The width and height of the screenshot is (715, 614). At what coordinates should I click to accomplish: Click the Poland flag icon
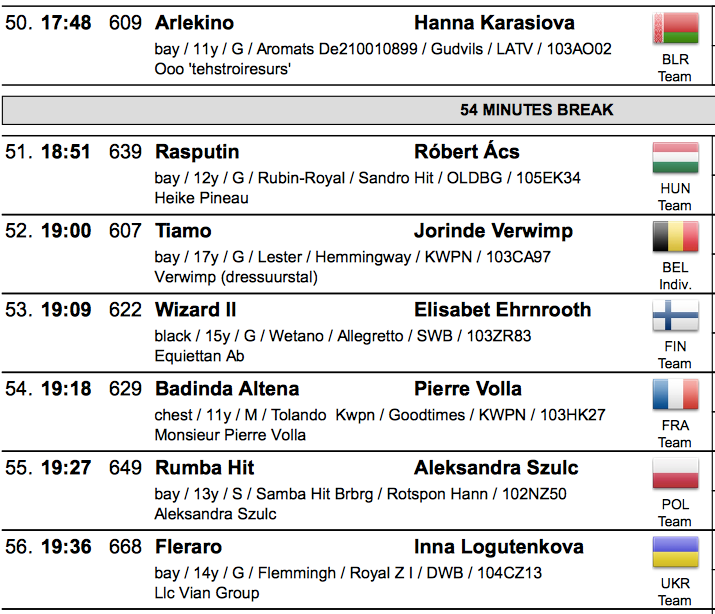(x=675, y=473)
